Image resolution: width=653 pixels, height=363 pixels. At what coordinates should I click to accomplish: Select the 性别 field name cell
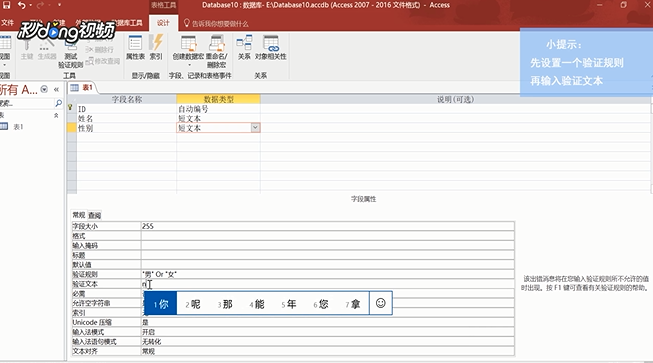click(x=127, y=128)
